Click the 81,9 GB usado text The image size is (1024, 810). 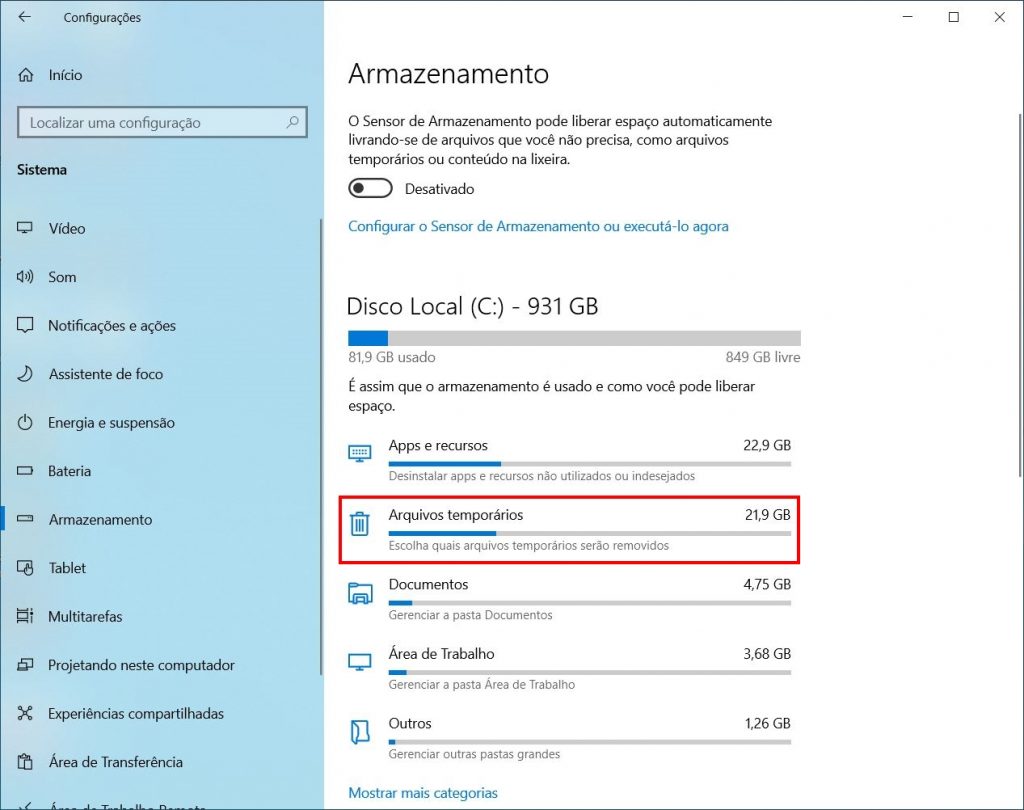point(392,357)
